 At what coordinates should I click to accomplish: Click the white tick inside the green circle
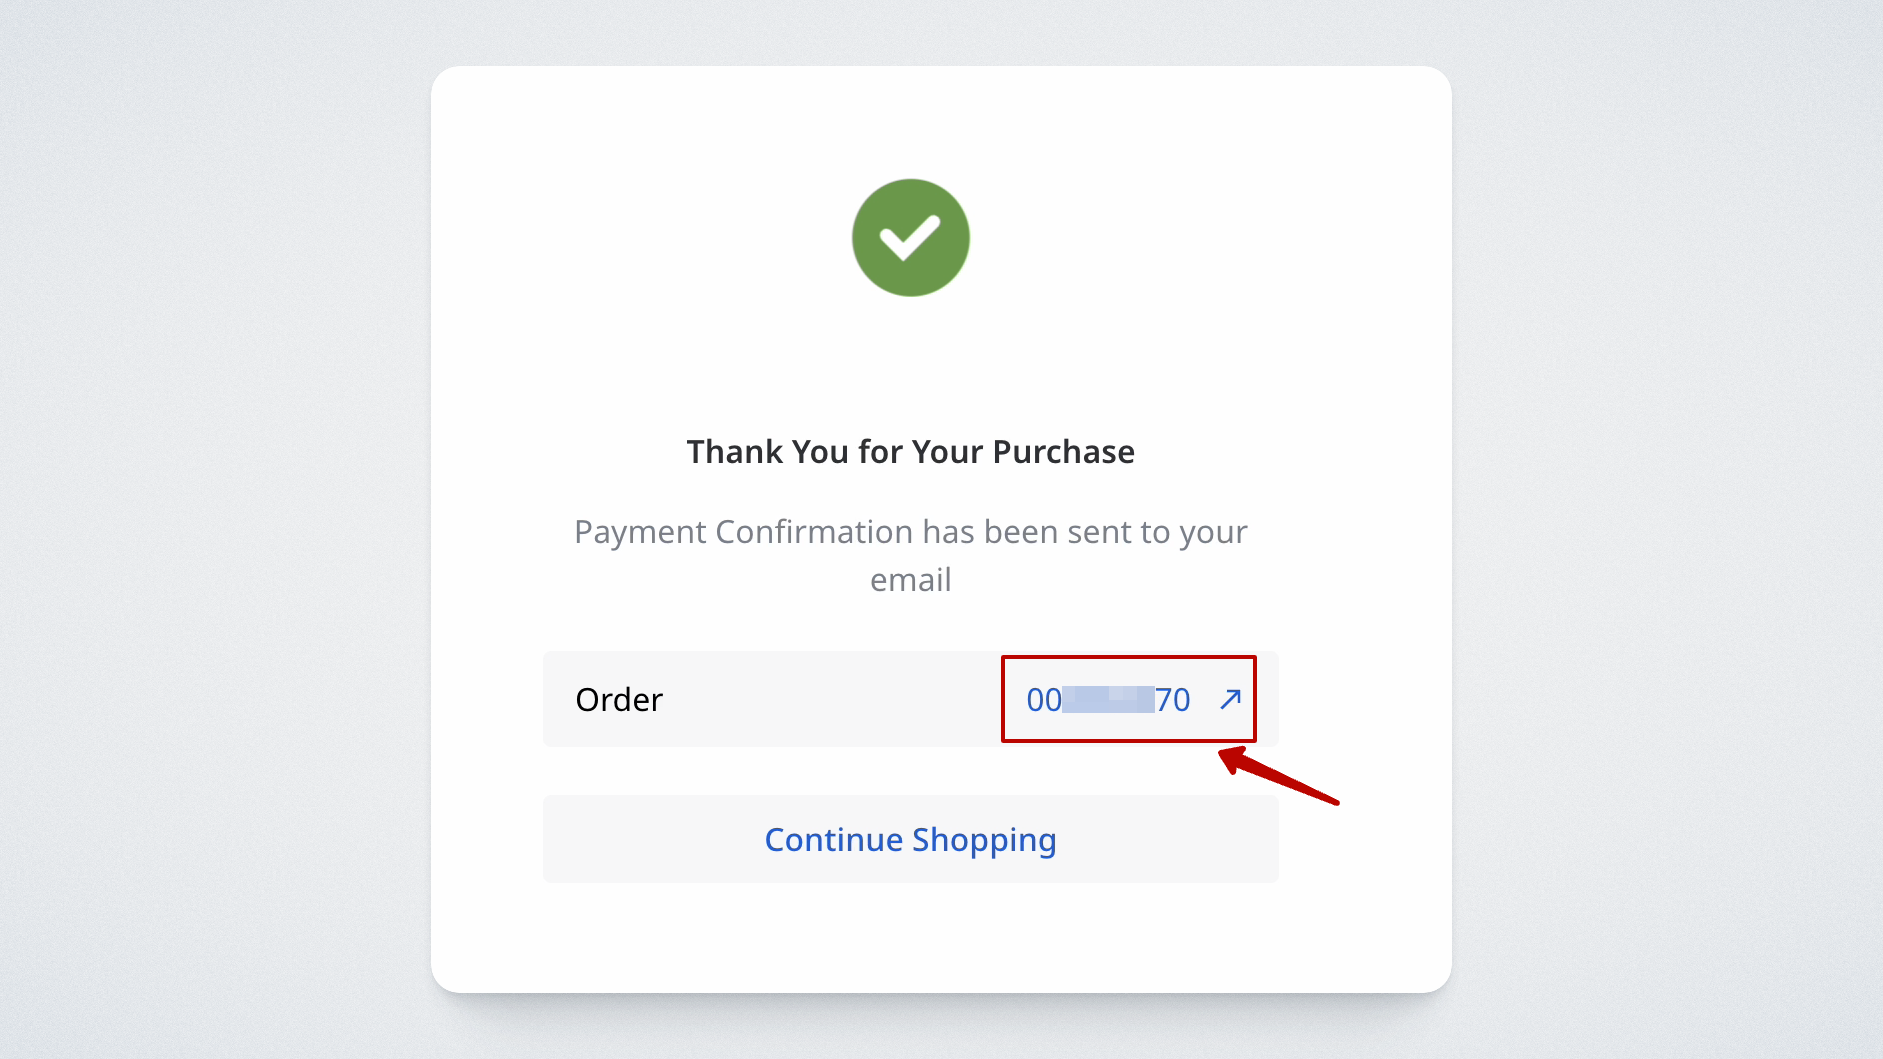point(910,238)
